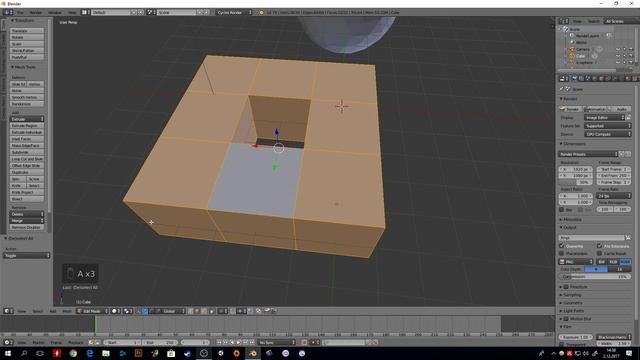640x360 pixels.
Task: Click the Play animation button in timeline
Action: 239,342
